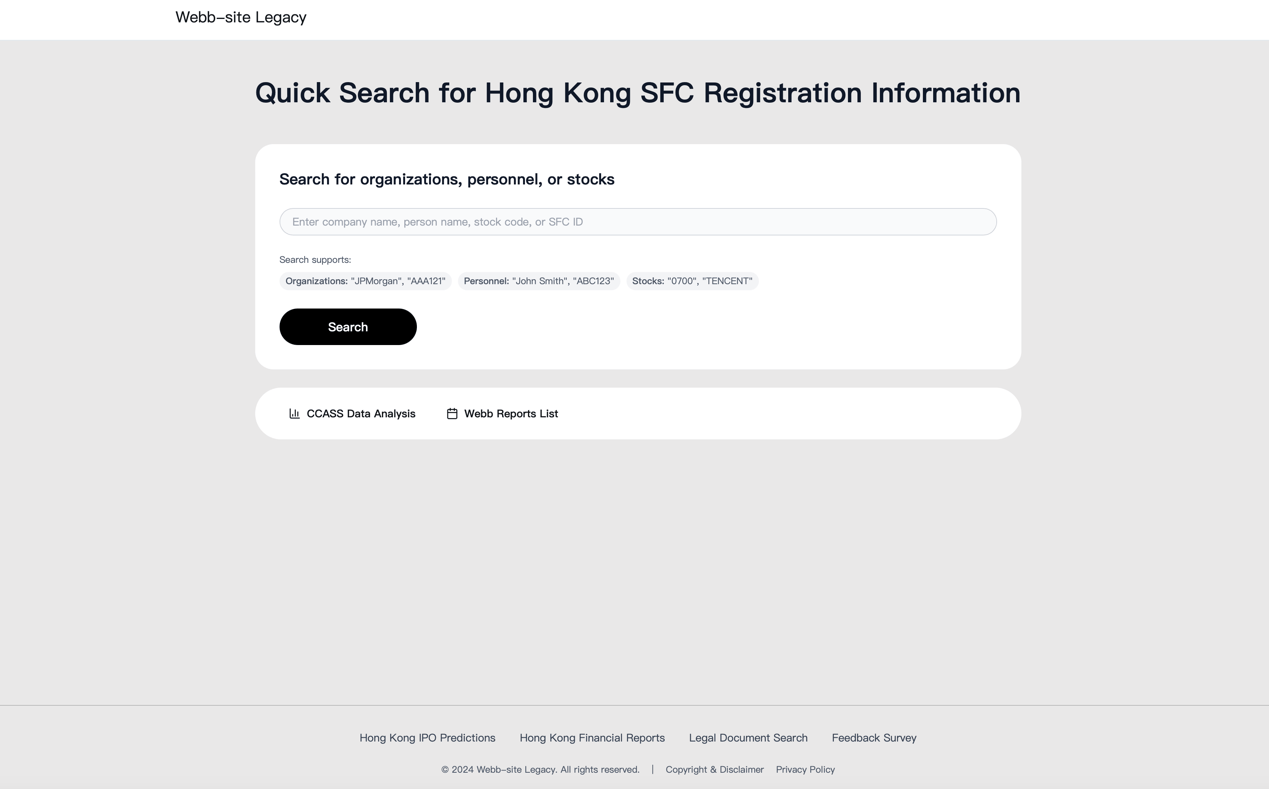Select the Personnel example chip
Image resolution: width=1269 pixels, height=789 pixels.
click(x=538, y=281)
